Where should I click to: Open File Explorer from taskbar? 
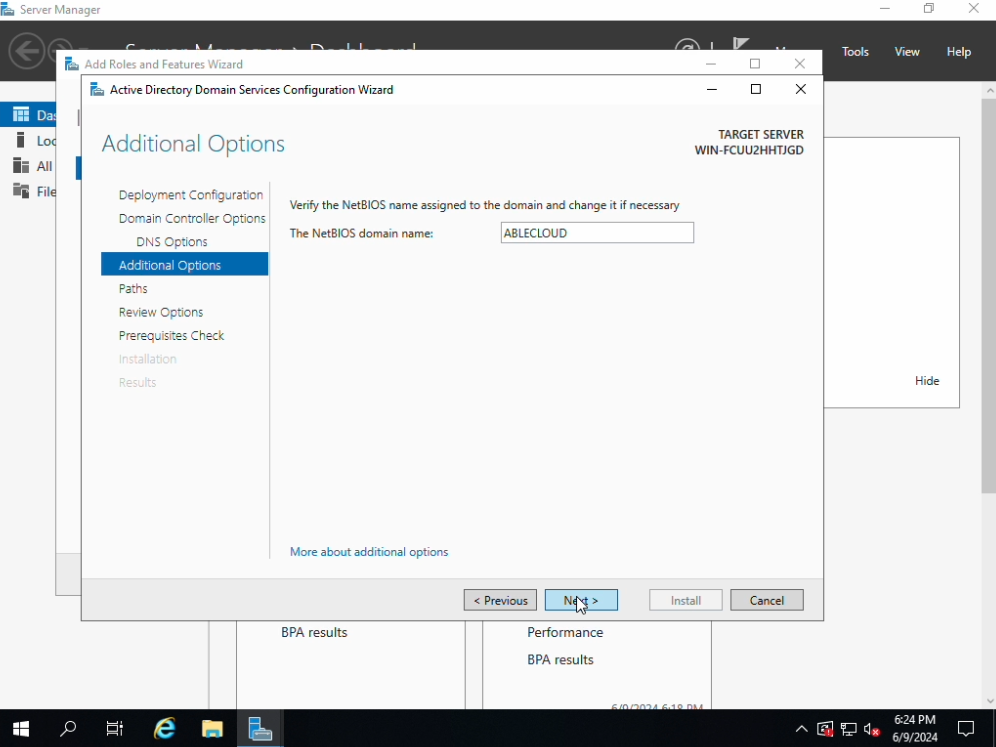point(212,729)
